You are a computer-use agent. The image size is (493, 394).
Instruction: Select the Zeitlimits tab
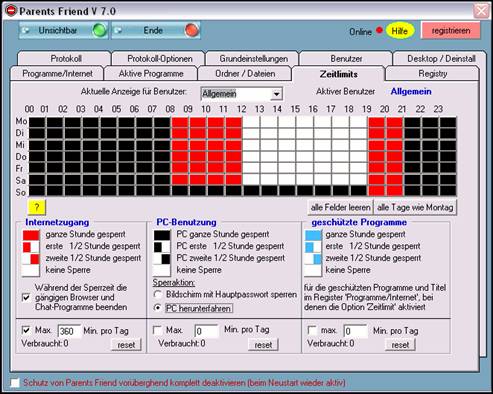(x=338, y=74)
